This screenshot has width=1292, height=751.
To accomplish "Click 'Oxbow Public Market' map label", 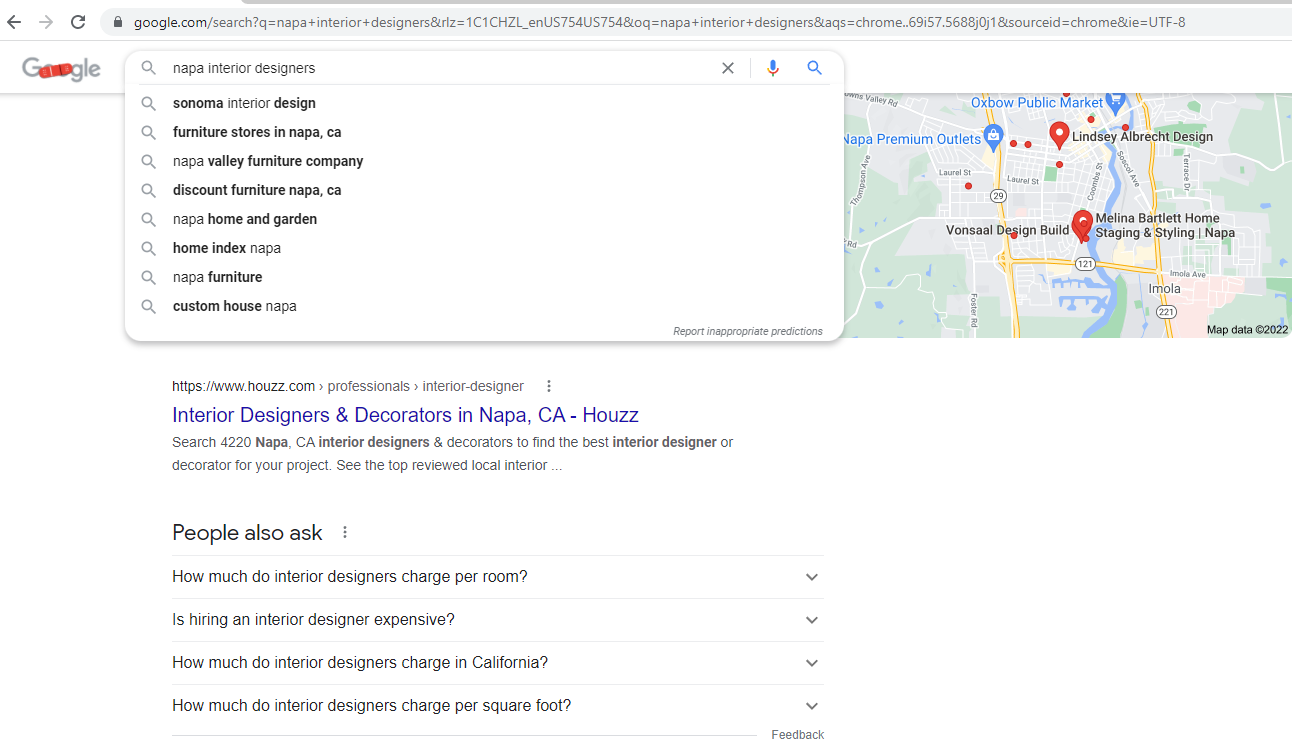I will coord(1037,102).
